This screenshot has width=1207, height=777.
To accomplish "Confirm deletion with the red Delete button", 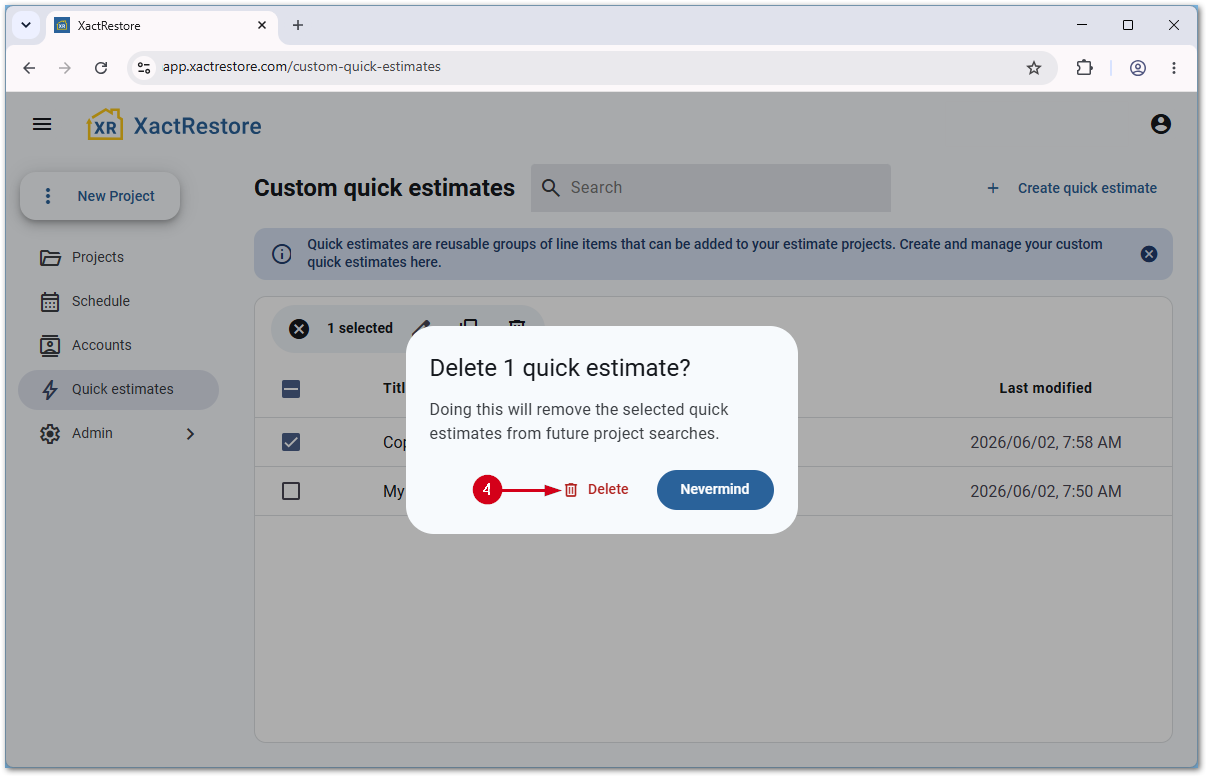I will [x=597, y=490].
